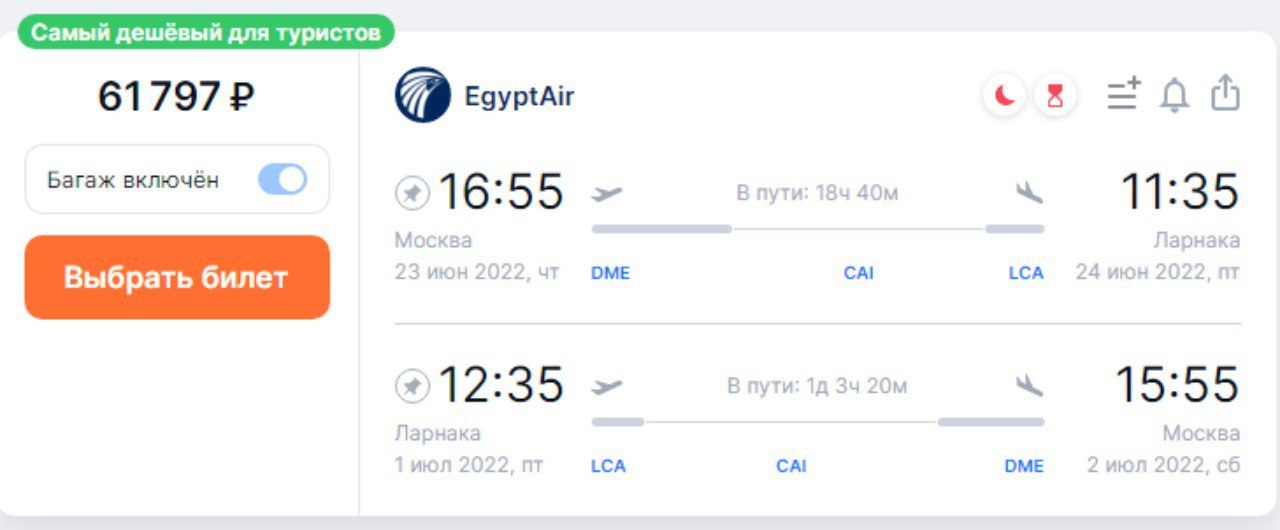Click the 'Самый дешёвый для туристов' badge
The image size is (1280, 530).
(x=206, y=32)
